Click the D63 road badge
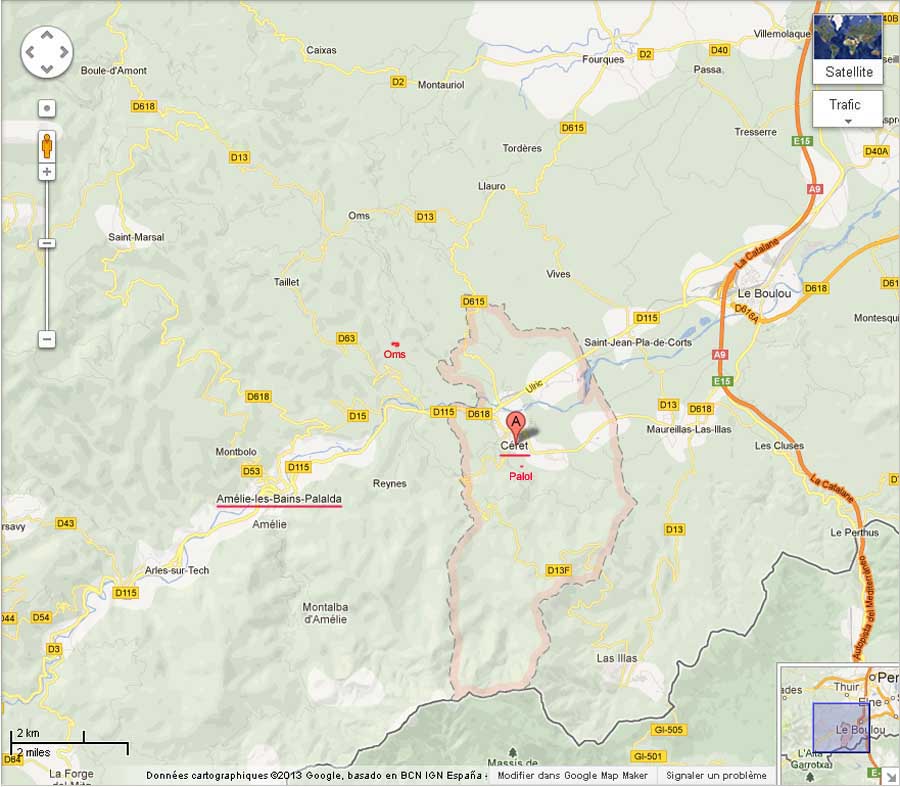 (x=347, y=338)
